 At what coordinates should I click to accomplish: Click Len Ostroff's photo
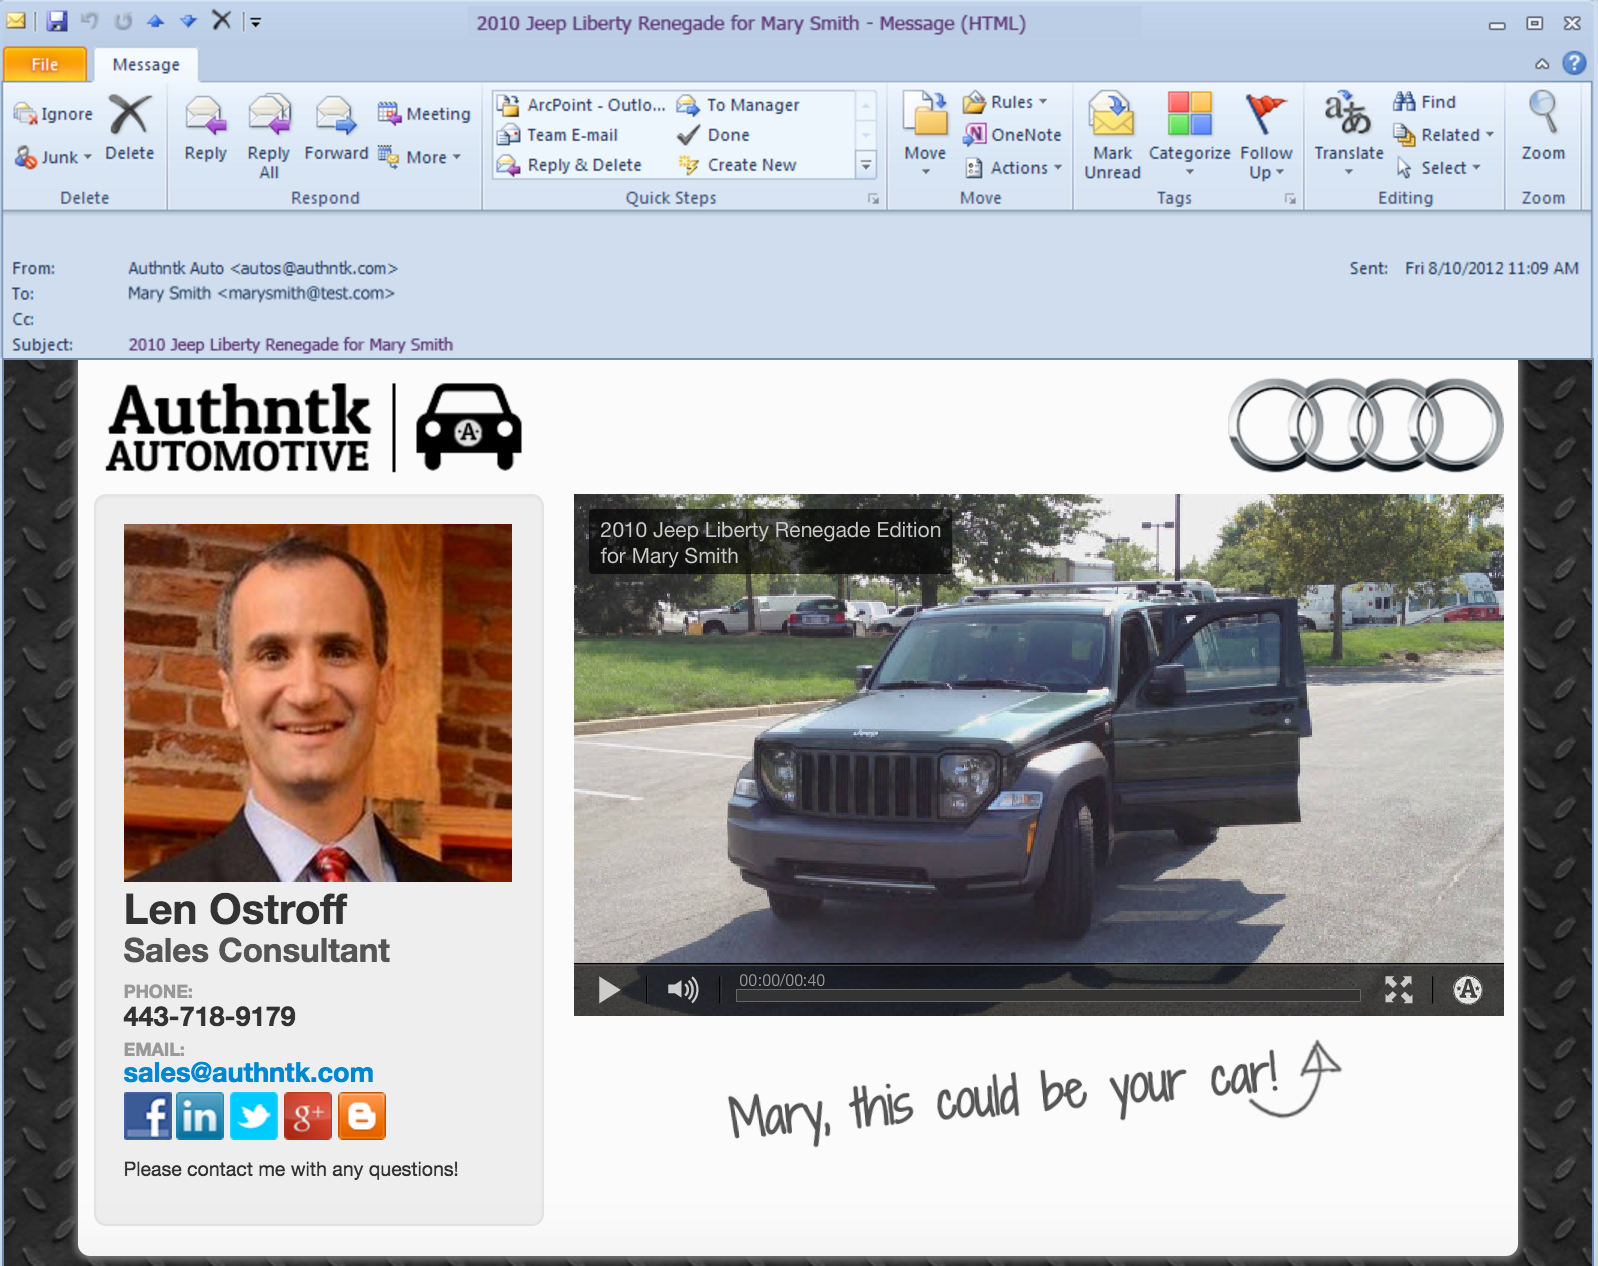(x=318, y=703)
